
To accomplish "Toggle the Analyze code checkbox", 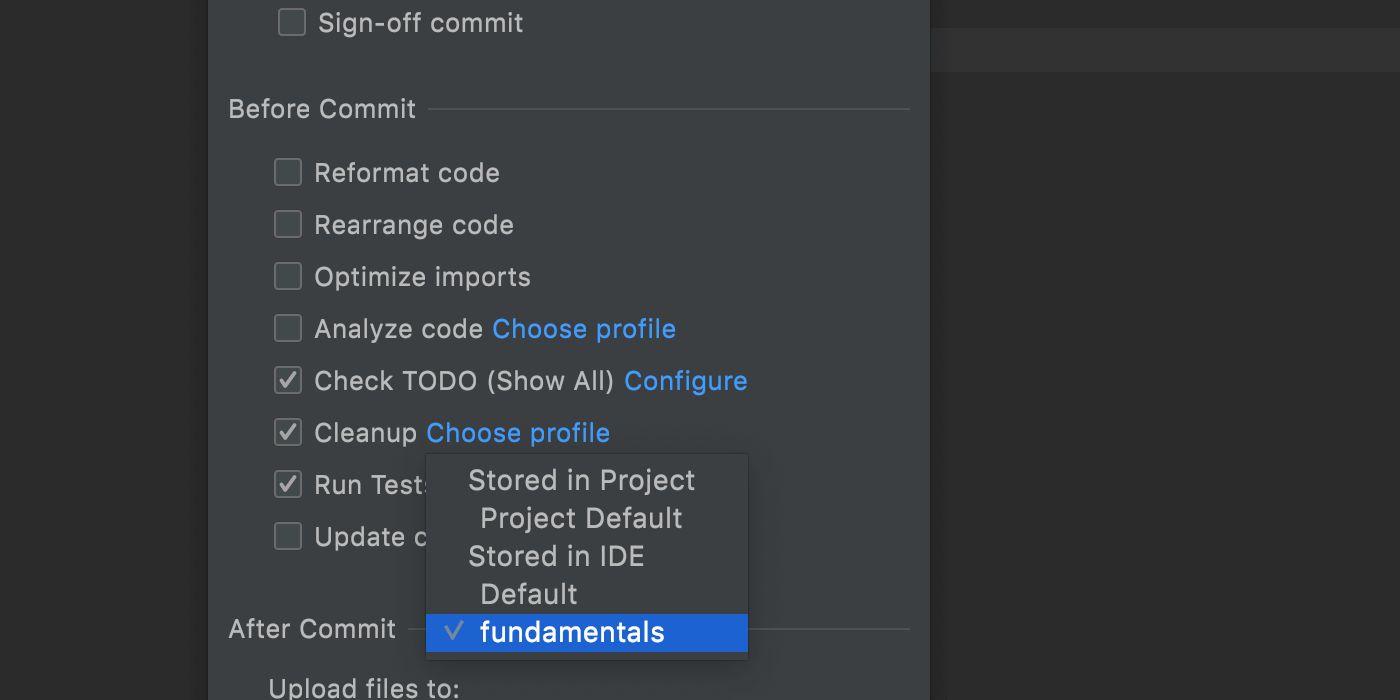I will 288,328.
